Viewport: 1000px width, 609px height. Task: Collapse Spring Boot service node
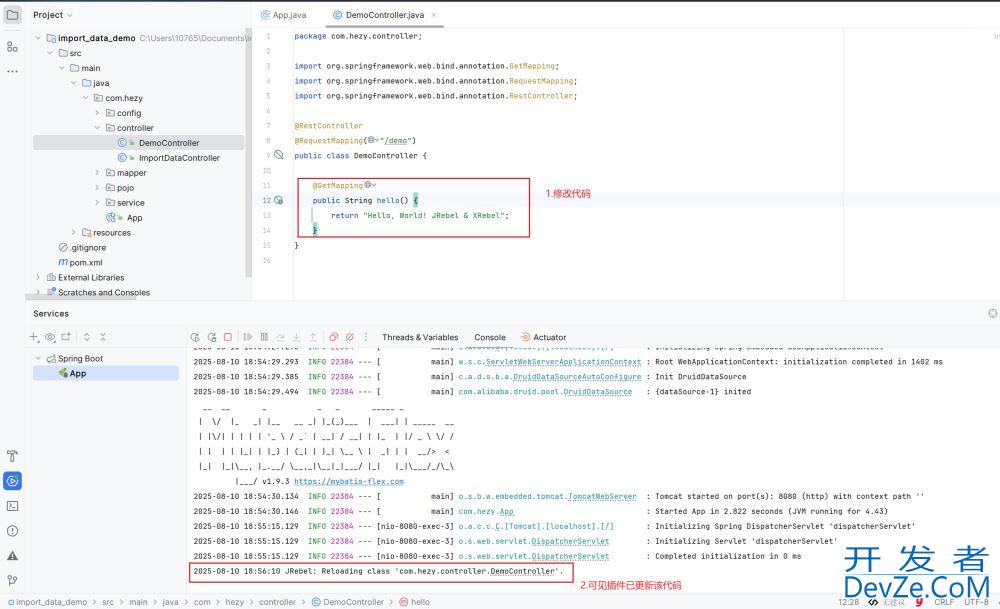point(38,358)
